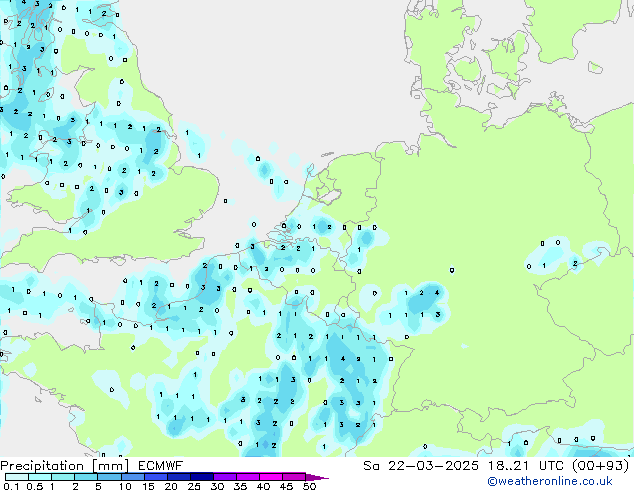
Task: Click the legend swatch between 0.1 and 0.5
Action: pyautogui.click(x=17, y=477)
